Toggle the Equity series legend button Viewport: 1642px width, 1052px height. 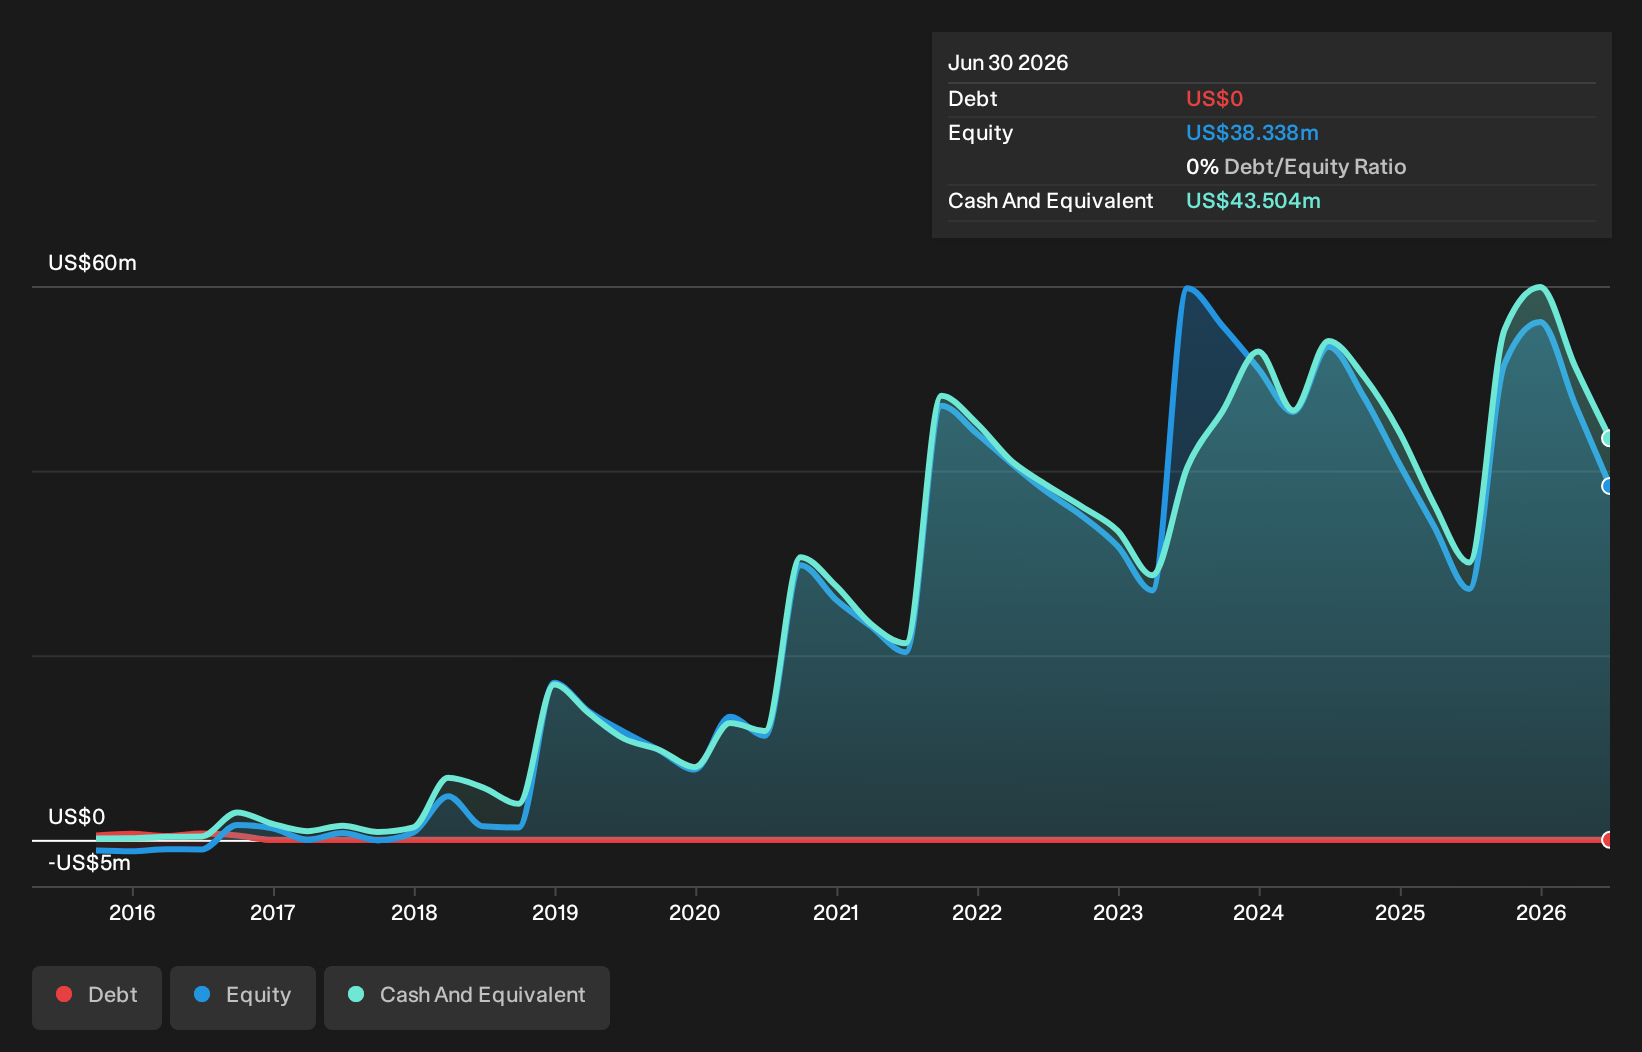(x=243, y=997)
